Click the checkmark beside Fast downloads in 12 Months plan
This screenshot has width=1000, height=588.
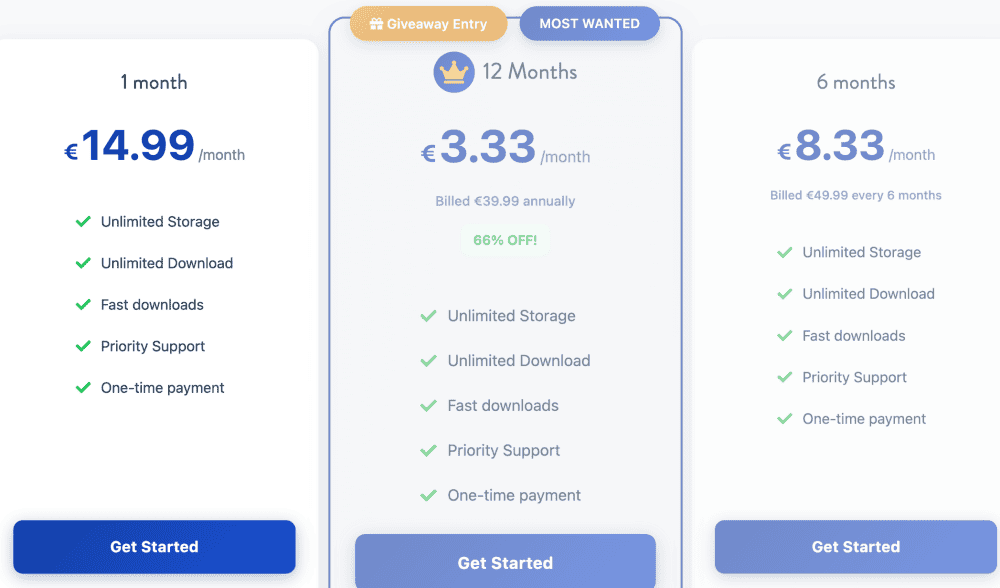click(428, 405)
